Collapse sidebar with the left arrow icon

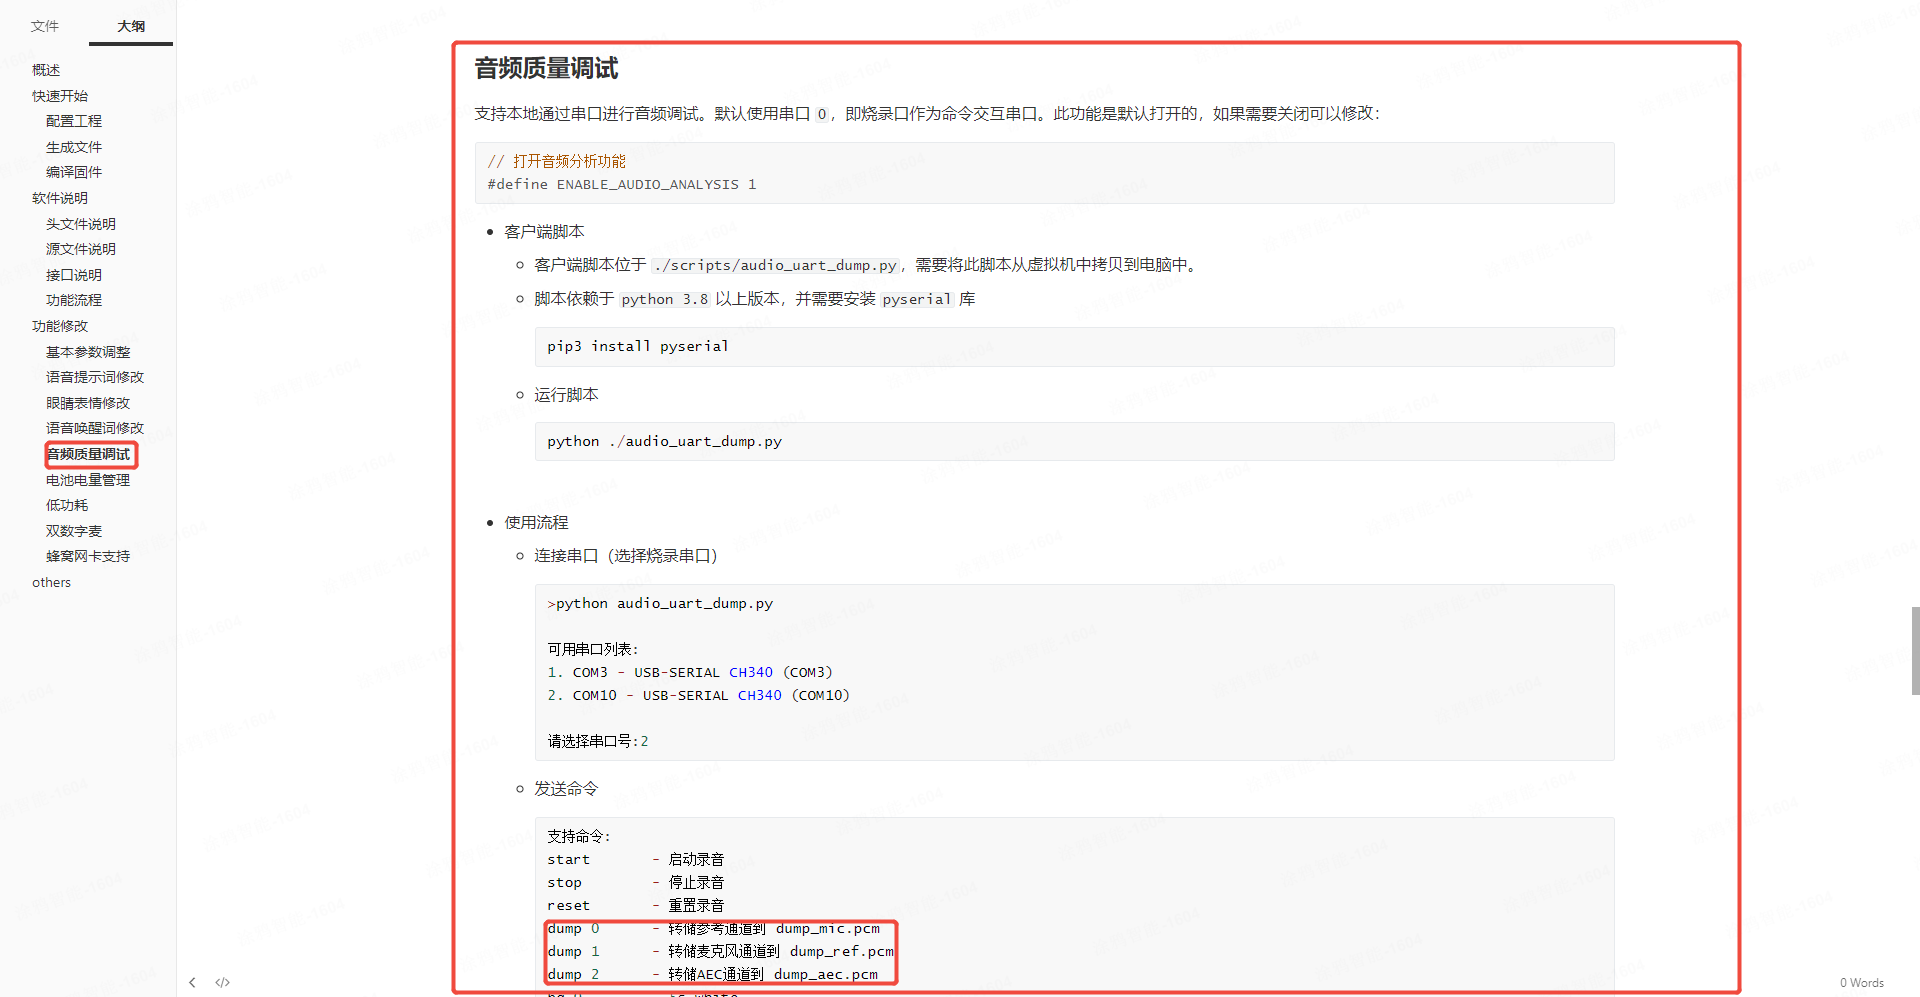[x=192, y=982]
